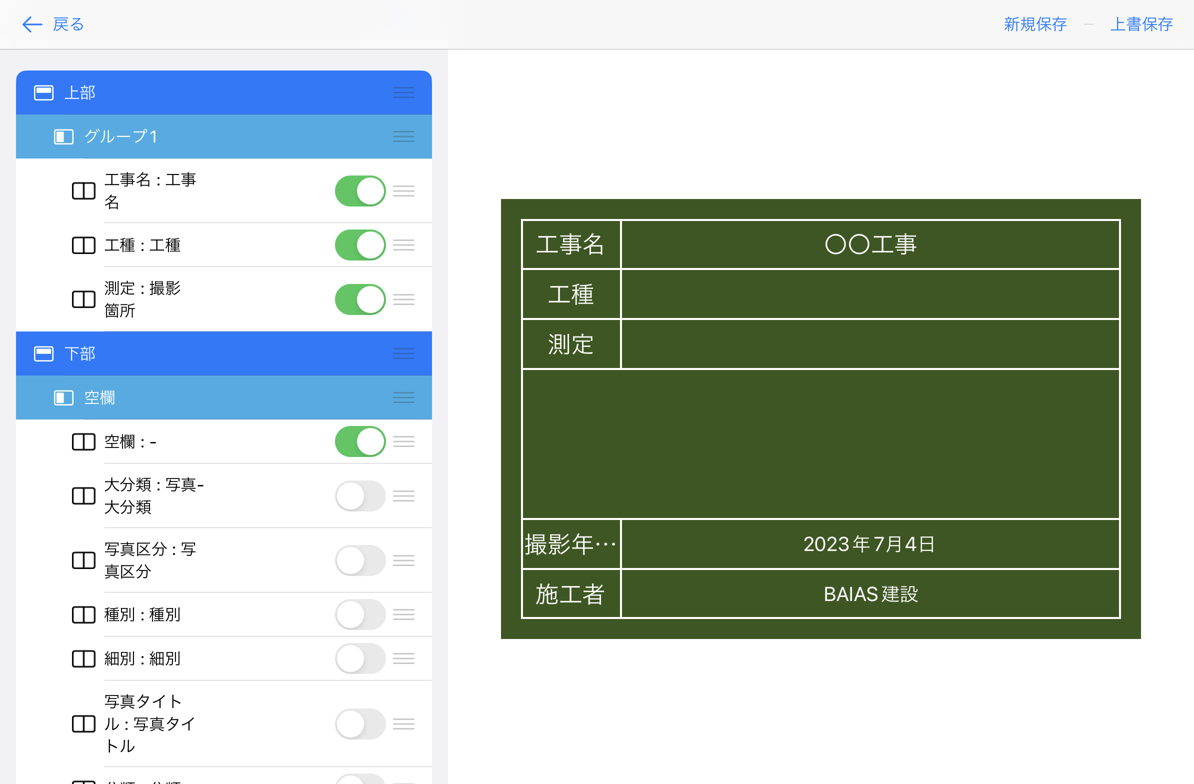Select the グループ1 group header

point(224,137)
